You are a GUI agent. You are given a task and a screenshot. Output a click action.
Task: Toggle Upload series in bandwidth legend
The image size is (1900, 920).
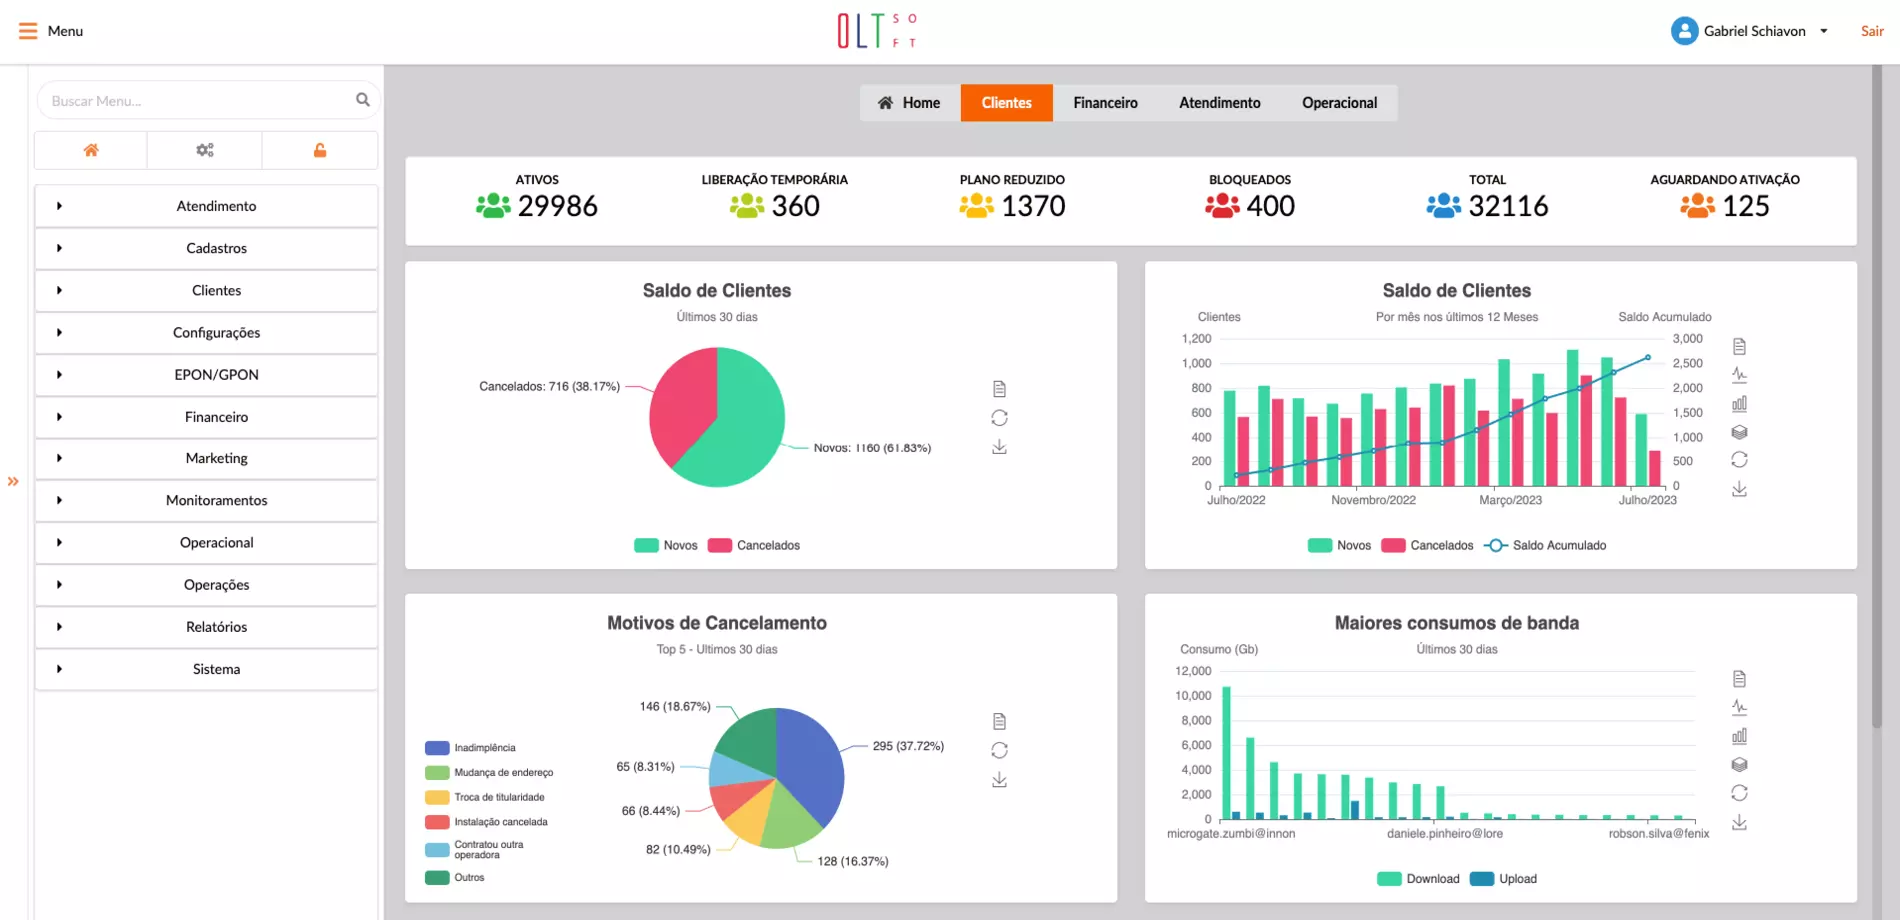(1504, 879)
